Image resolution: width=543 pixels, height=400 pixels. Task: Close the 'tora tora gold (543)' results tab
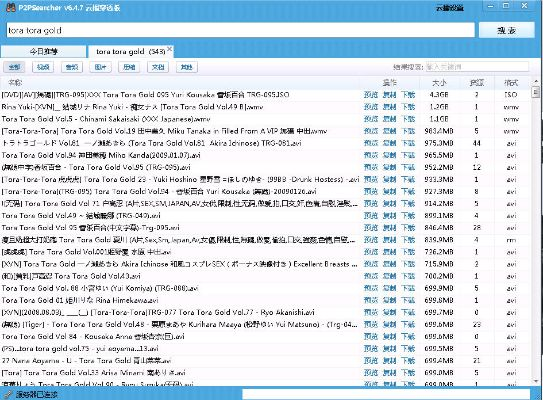169,49
